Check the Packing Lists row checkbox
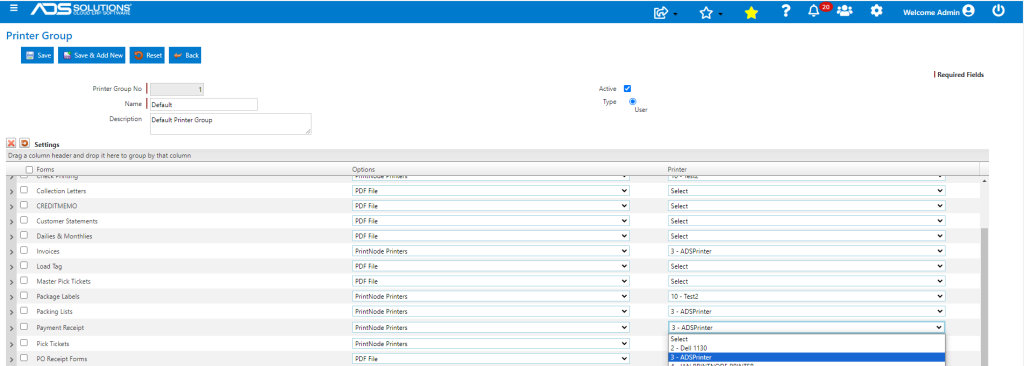This screenshot has width=1024, height=366. click(x=24, y=310)
